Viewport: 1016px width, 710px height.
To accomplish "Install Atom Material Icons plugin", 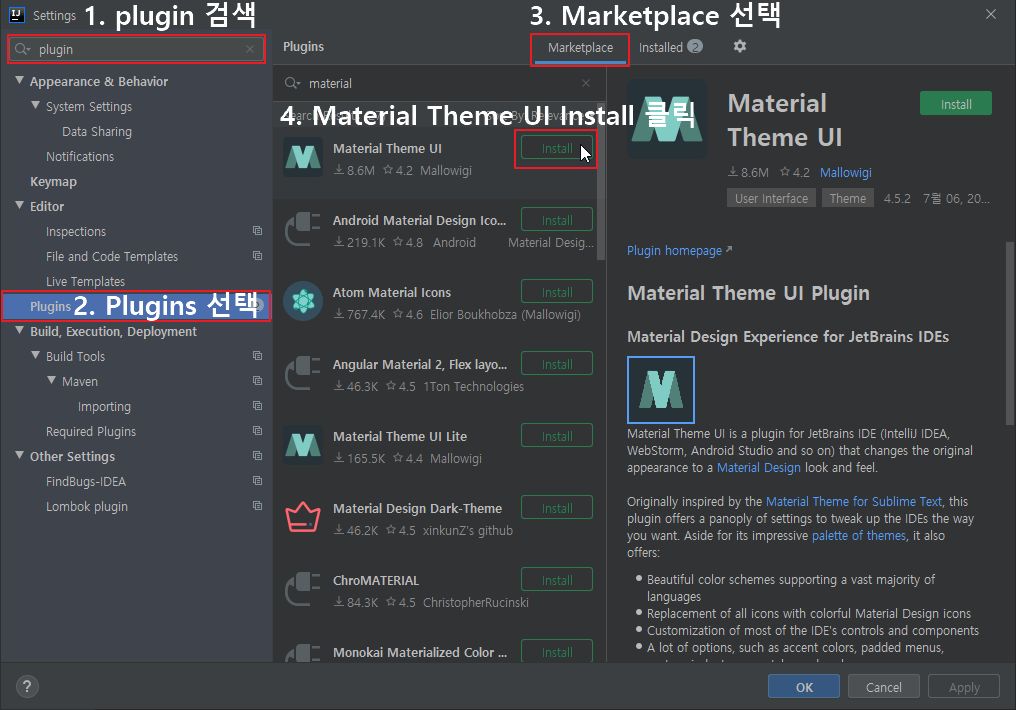I will tap(557, 292).
